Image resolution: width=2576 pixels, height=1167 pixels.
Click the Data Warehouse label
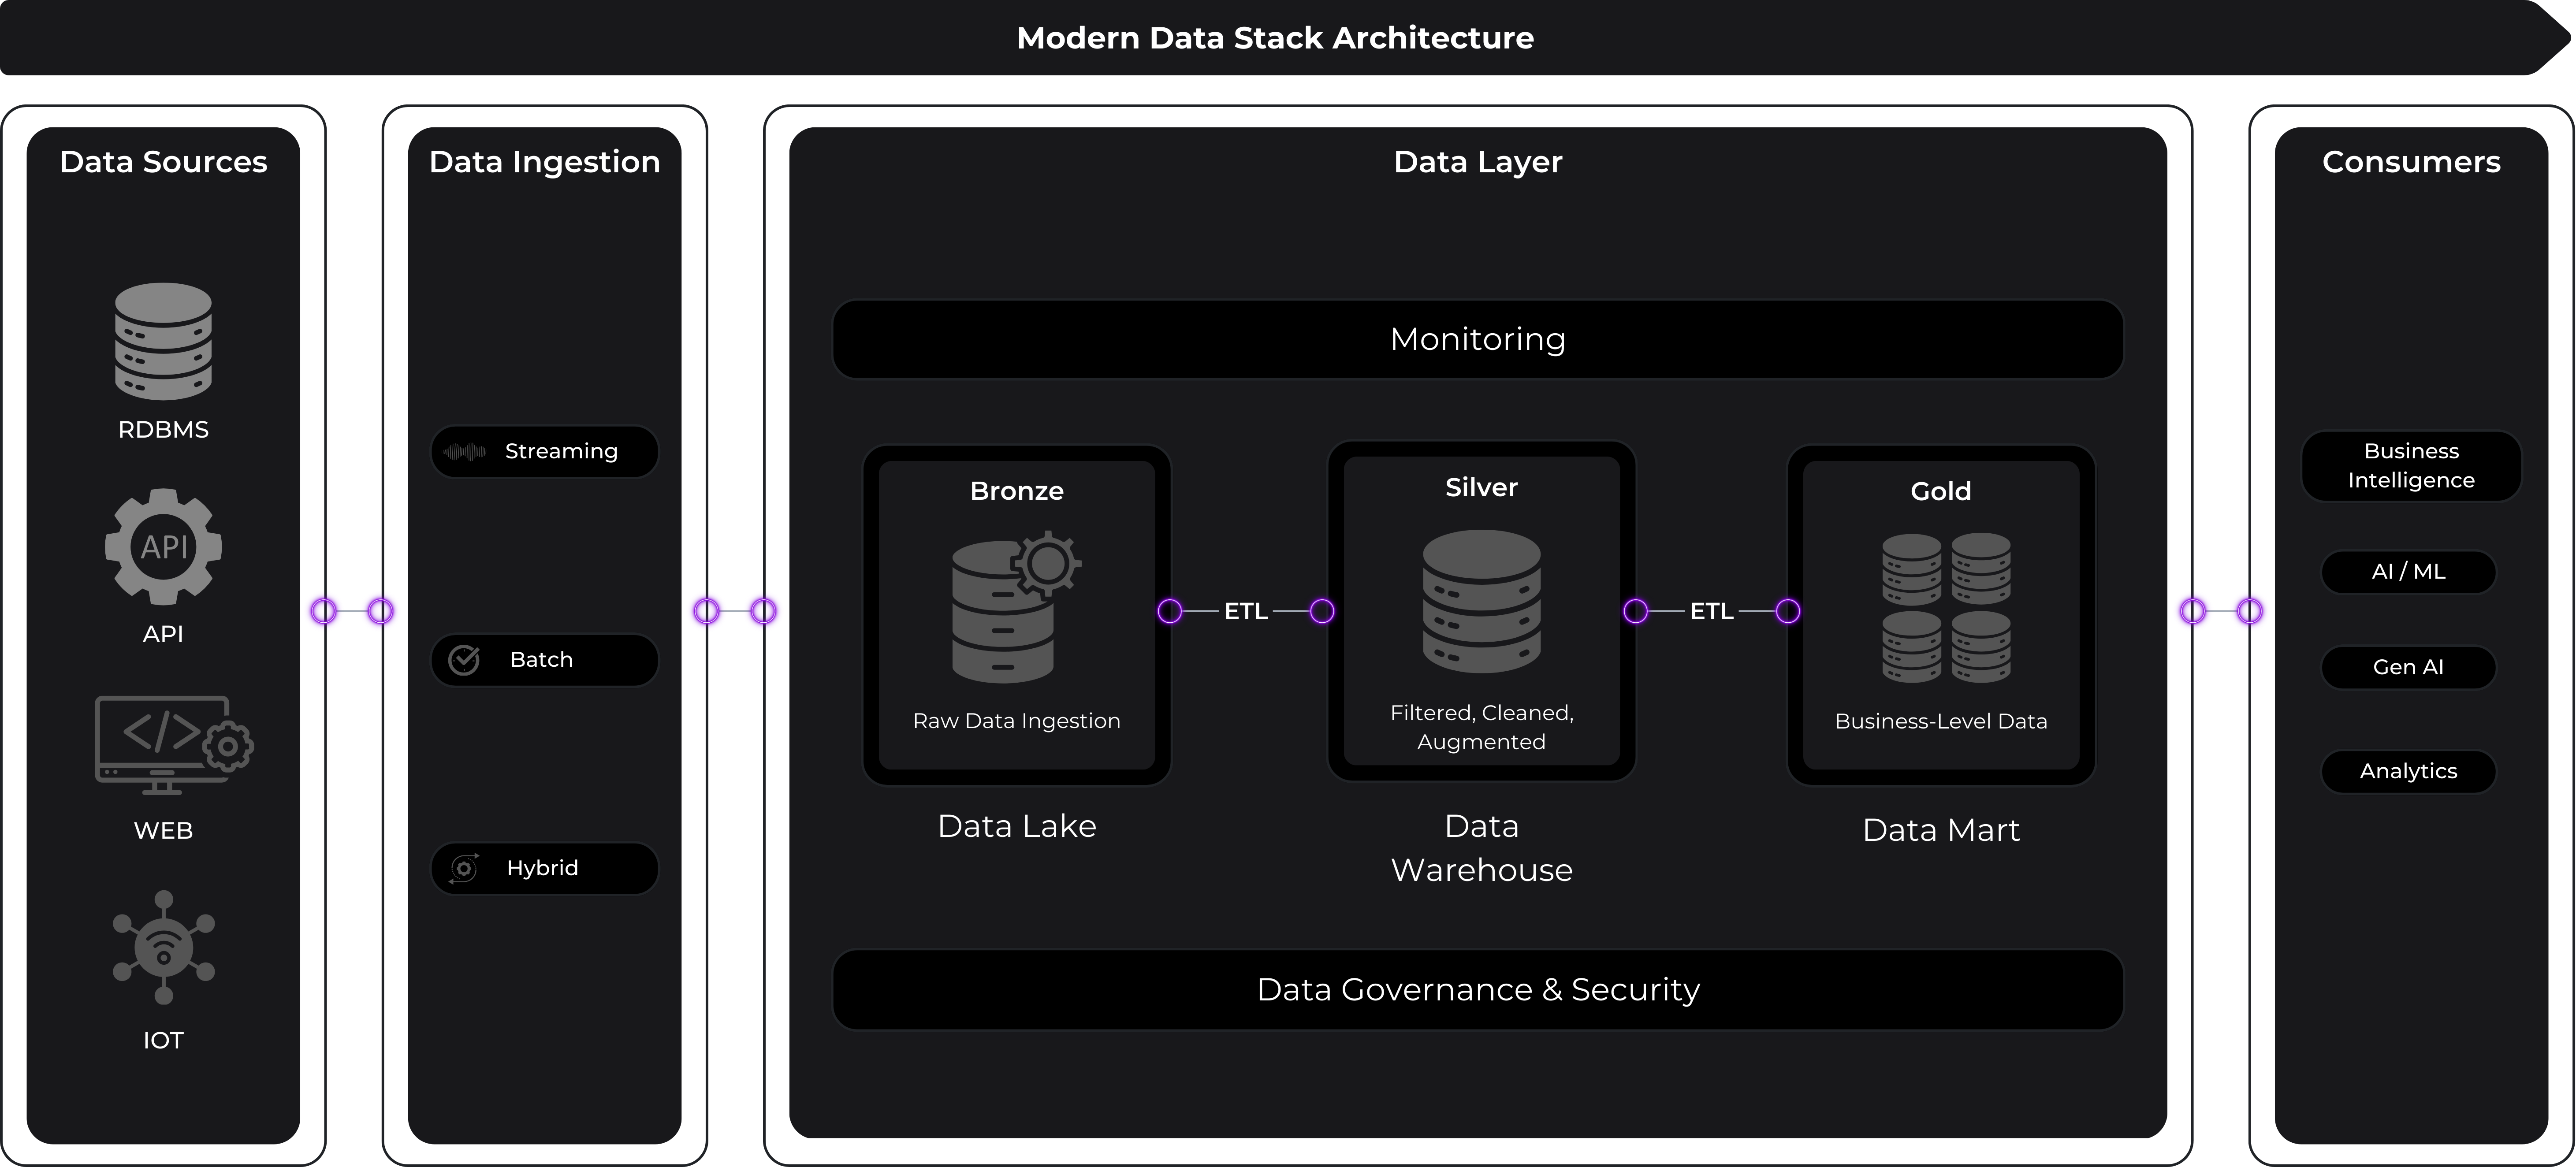coord(1481,848)
